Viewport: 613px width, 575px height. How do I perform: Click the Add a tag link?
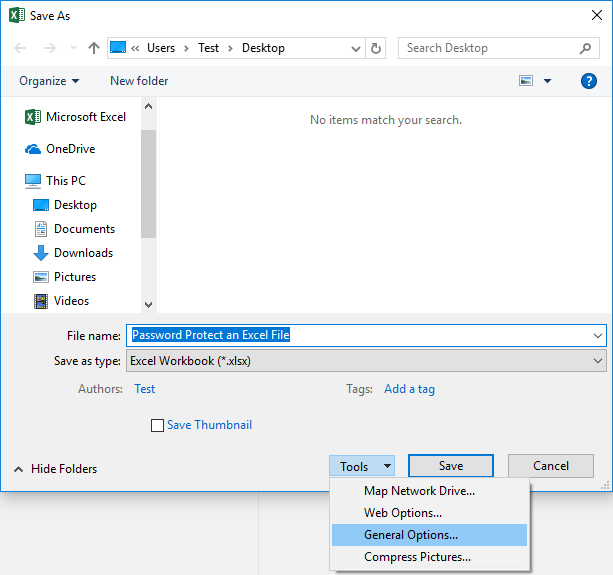pyautogui.click(x=409, y=389)
